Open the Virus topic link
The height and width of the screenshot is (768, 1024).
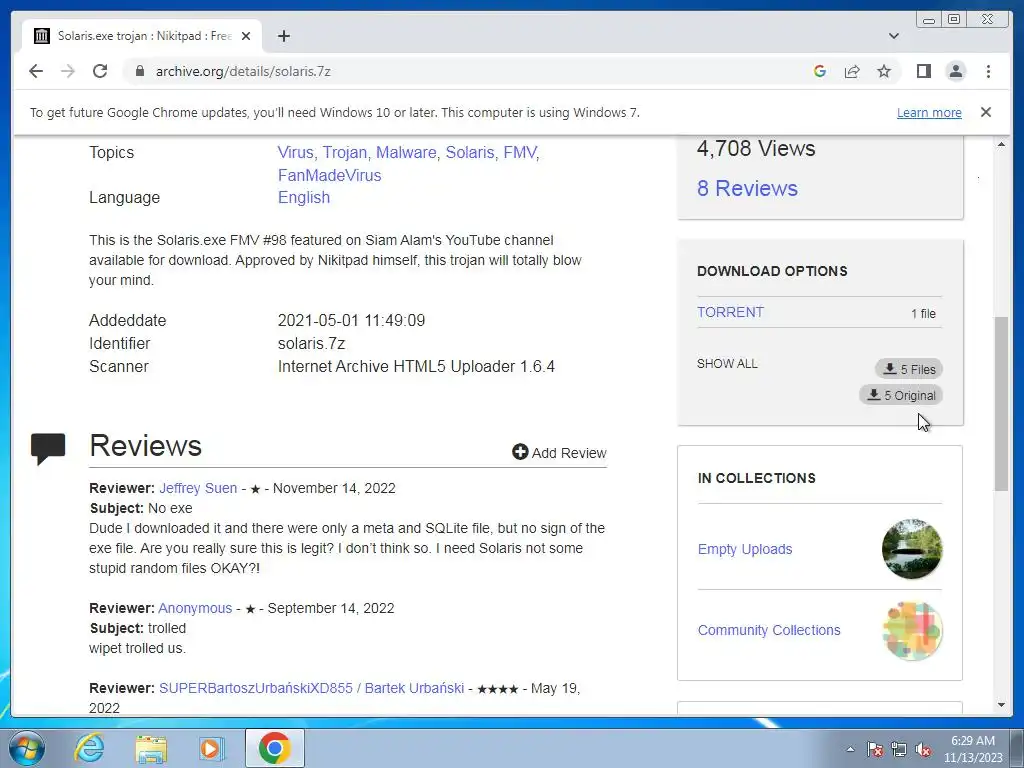(x=295, y=152)
